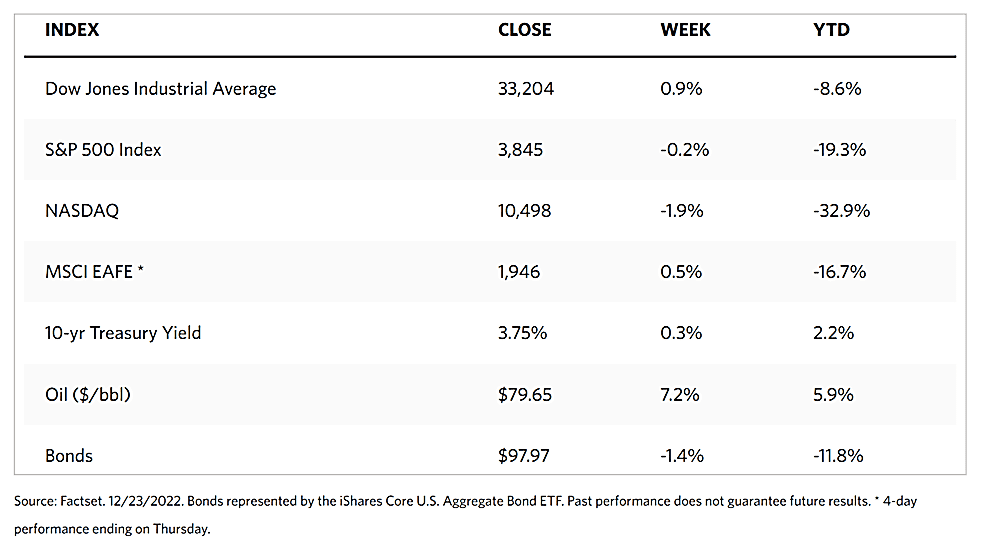Click the Oil weekly change 7.2%
Viewport: 982px width, 555px height.
[681, 394]
